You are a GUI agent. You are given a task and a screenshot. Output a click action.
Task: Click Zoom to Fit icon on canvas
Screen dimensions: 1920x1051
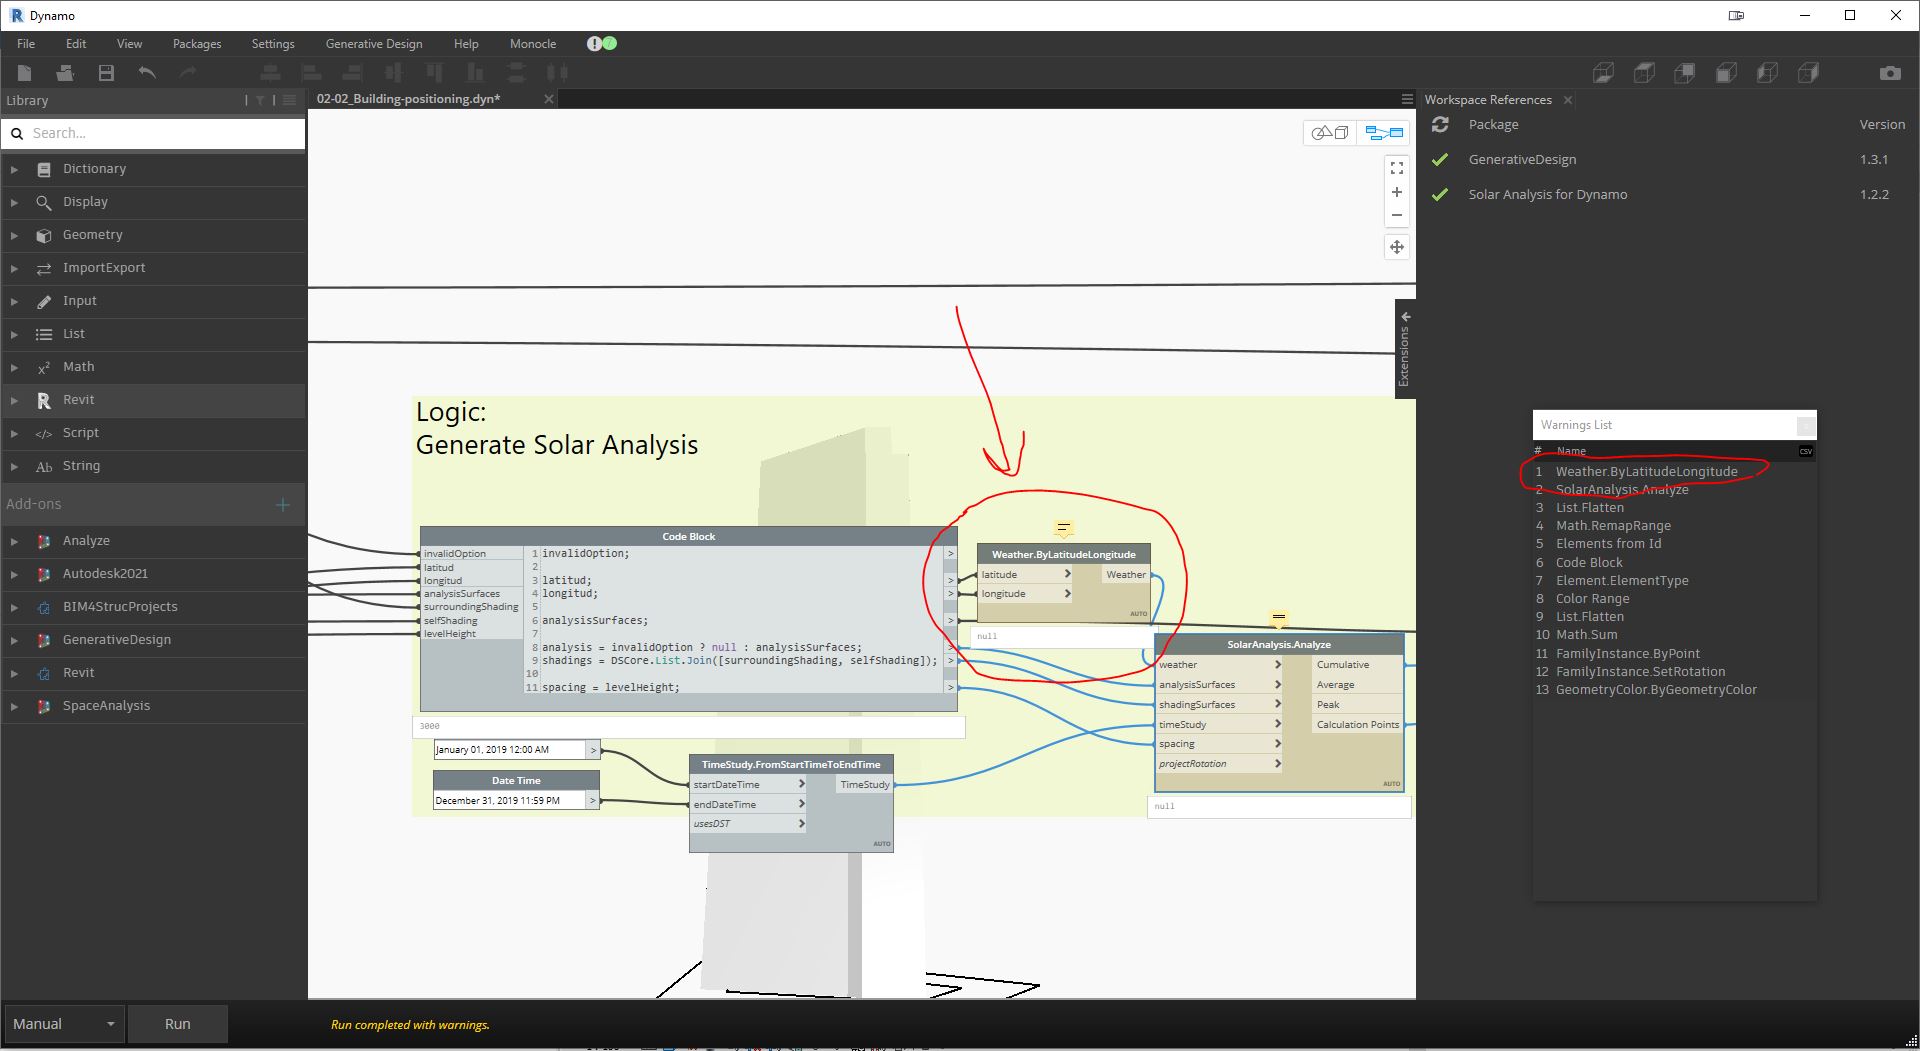(1397, 168)
